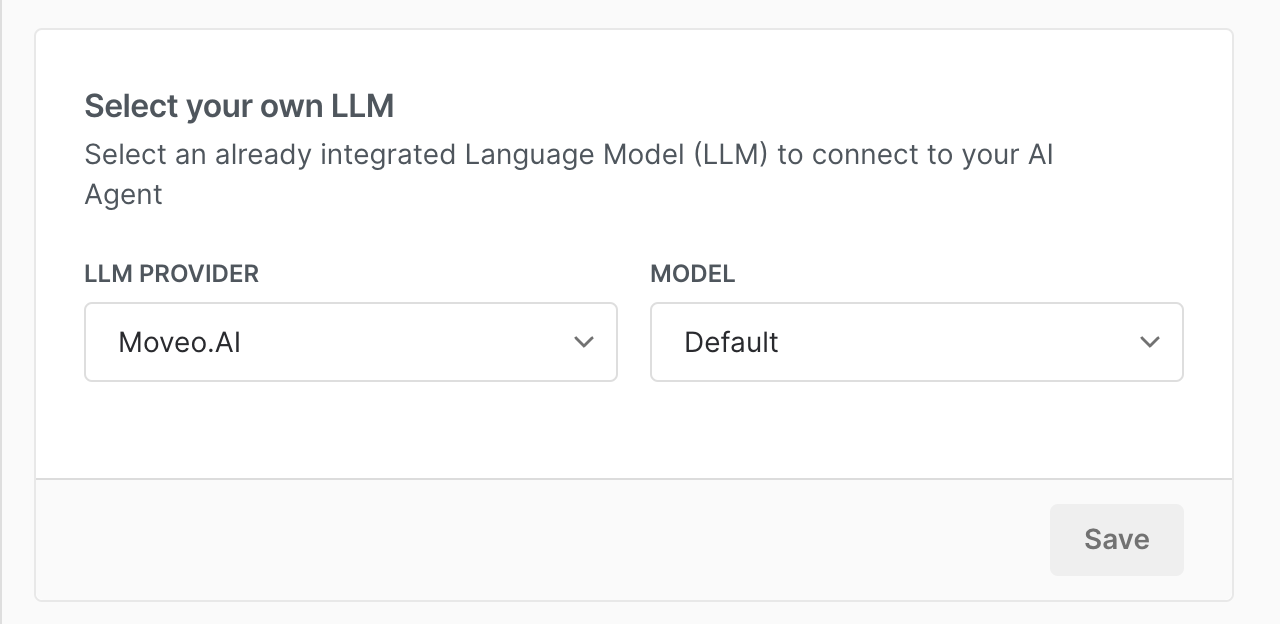Screen dimensions: 1280x624
Task: Select the Moveo.AI value text
Action: 180,342
